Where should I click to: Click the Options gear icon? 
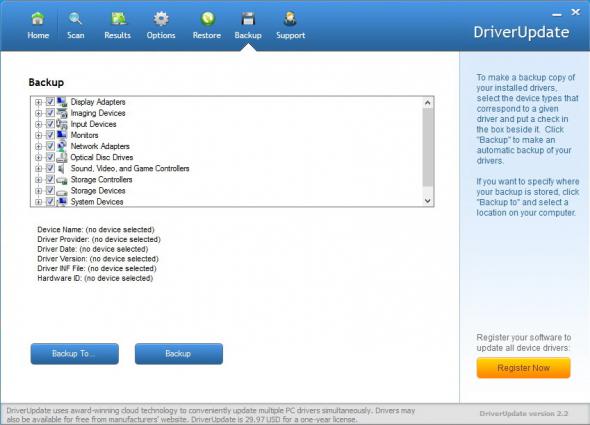161,18
